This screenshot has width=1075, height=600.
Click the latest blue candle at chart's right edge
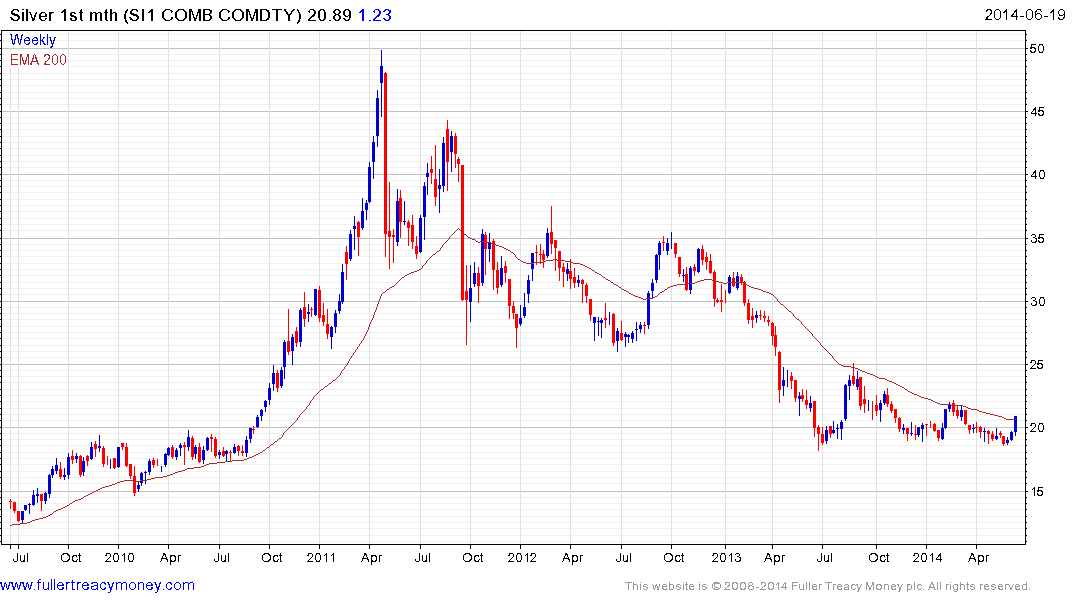point(1015,424)
